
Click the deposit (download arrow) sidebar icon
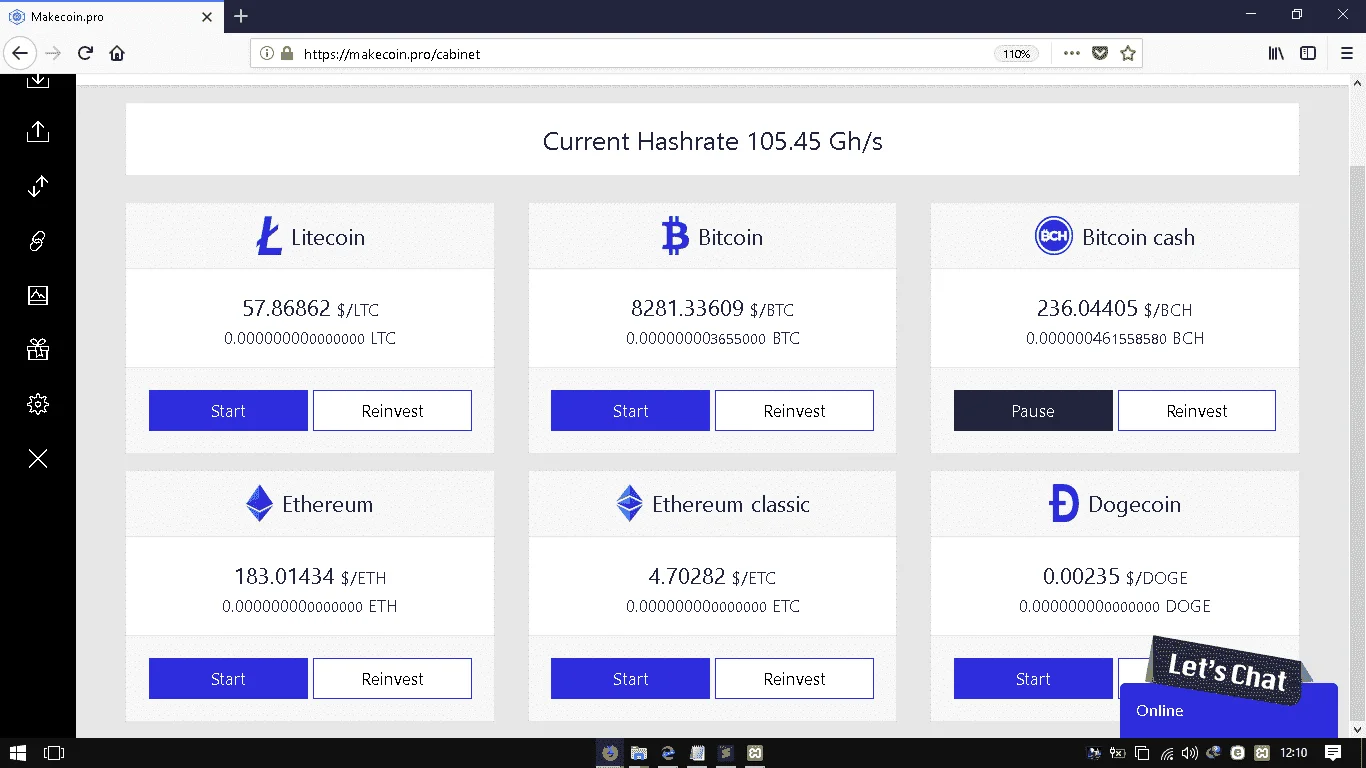tap(38, 80)
